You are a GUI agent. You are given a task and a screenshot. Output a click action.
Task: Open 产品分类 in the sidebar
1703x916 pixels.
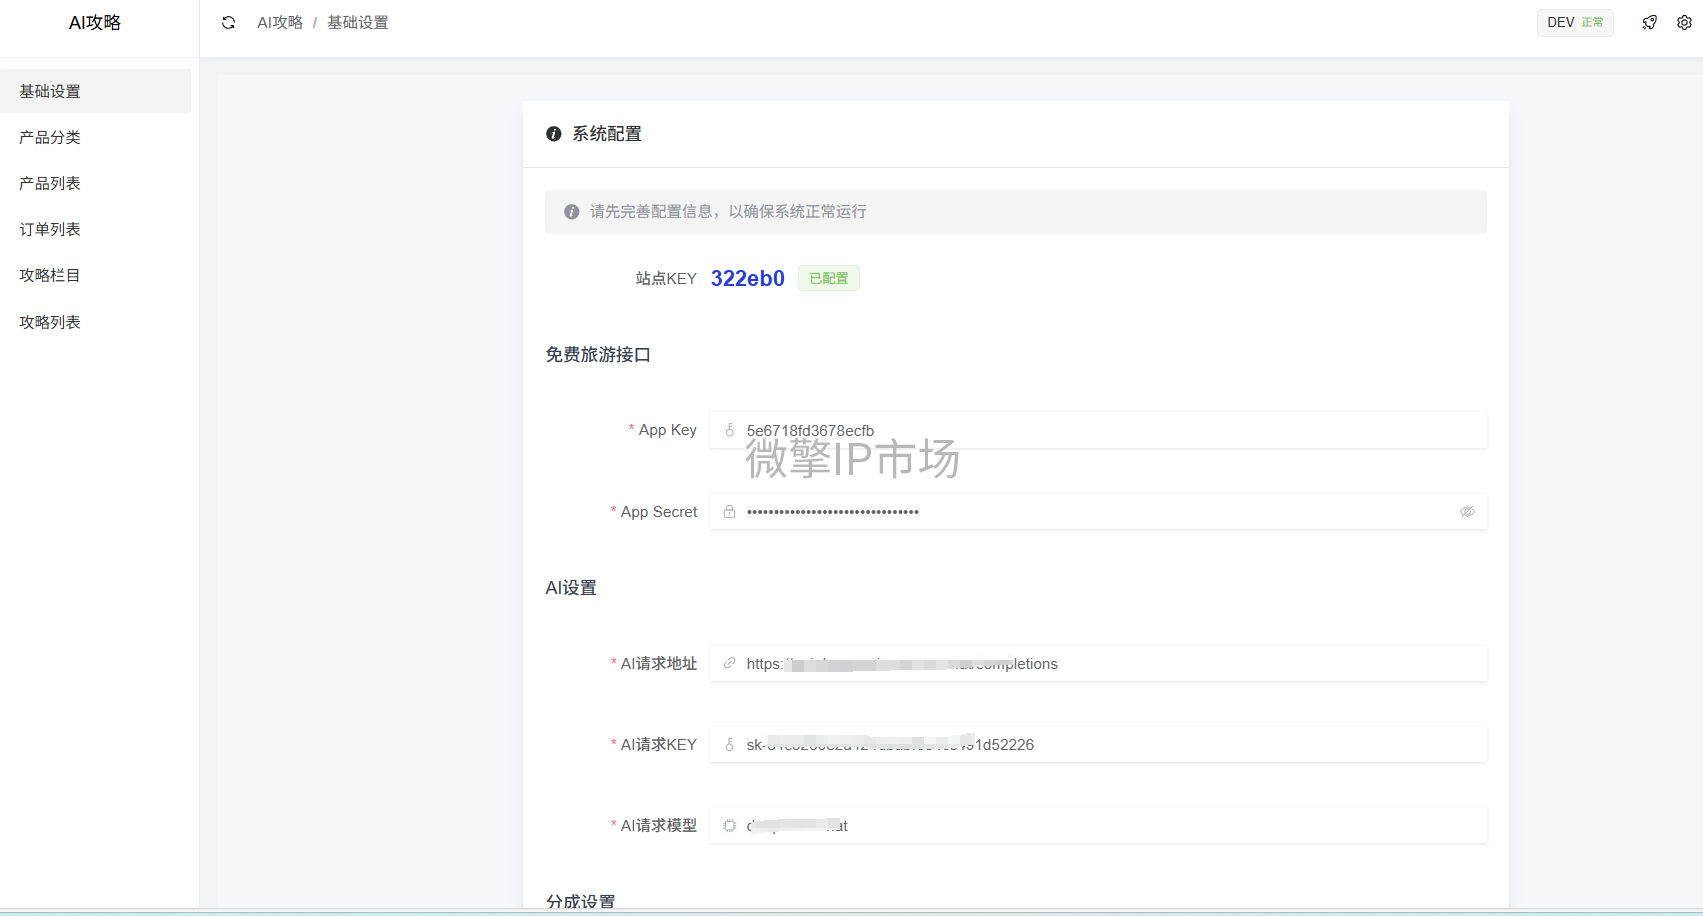click(49, 137)
